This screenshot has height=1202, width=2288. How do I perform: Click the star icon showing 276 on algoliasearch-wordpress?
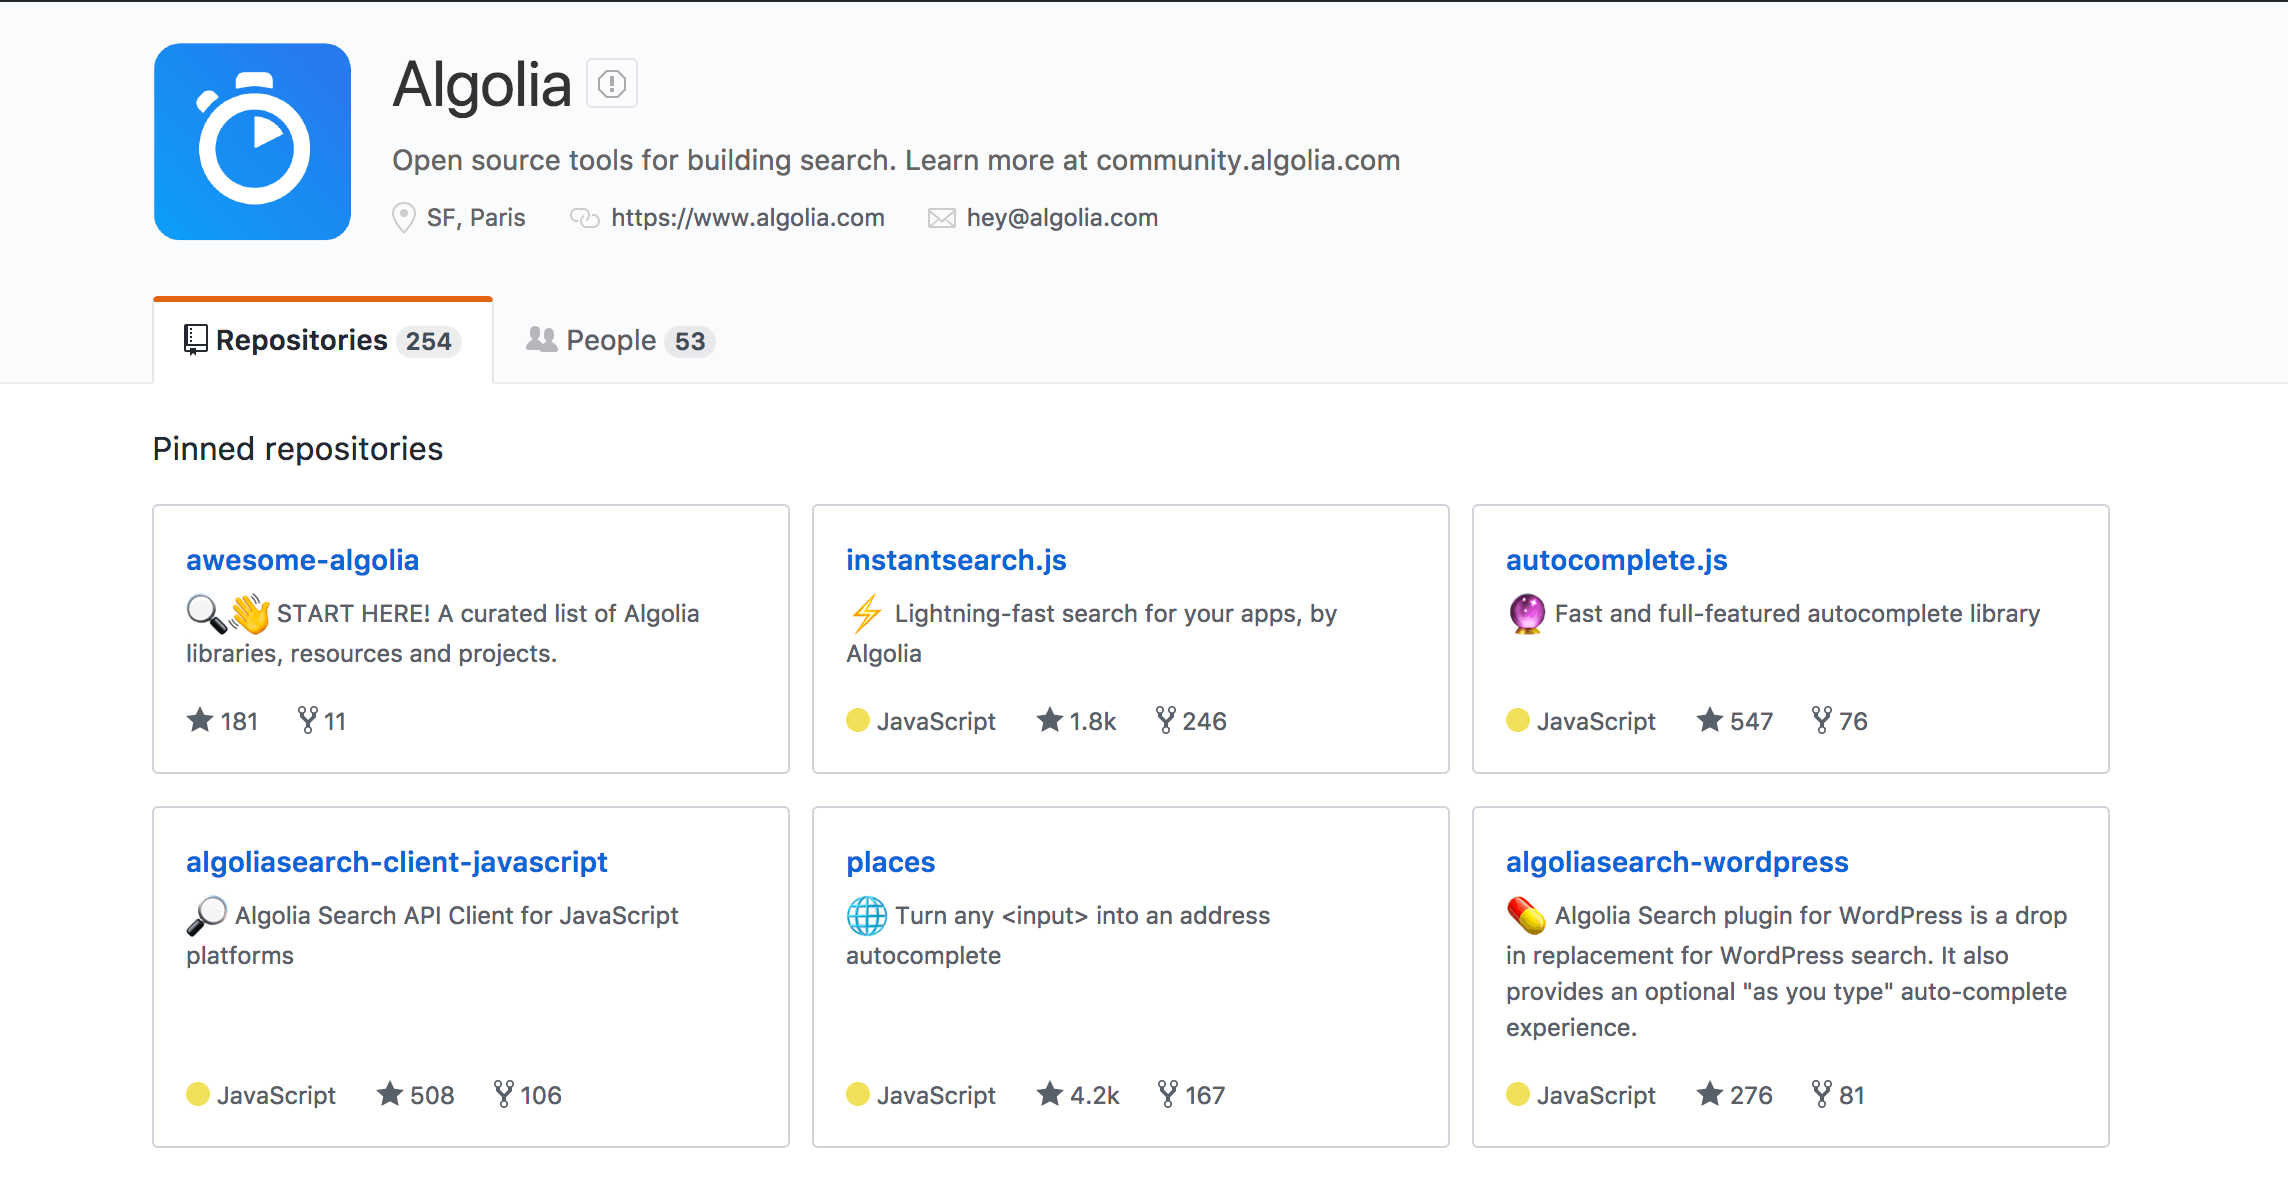coord(1710,1093)
